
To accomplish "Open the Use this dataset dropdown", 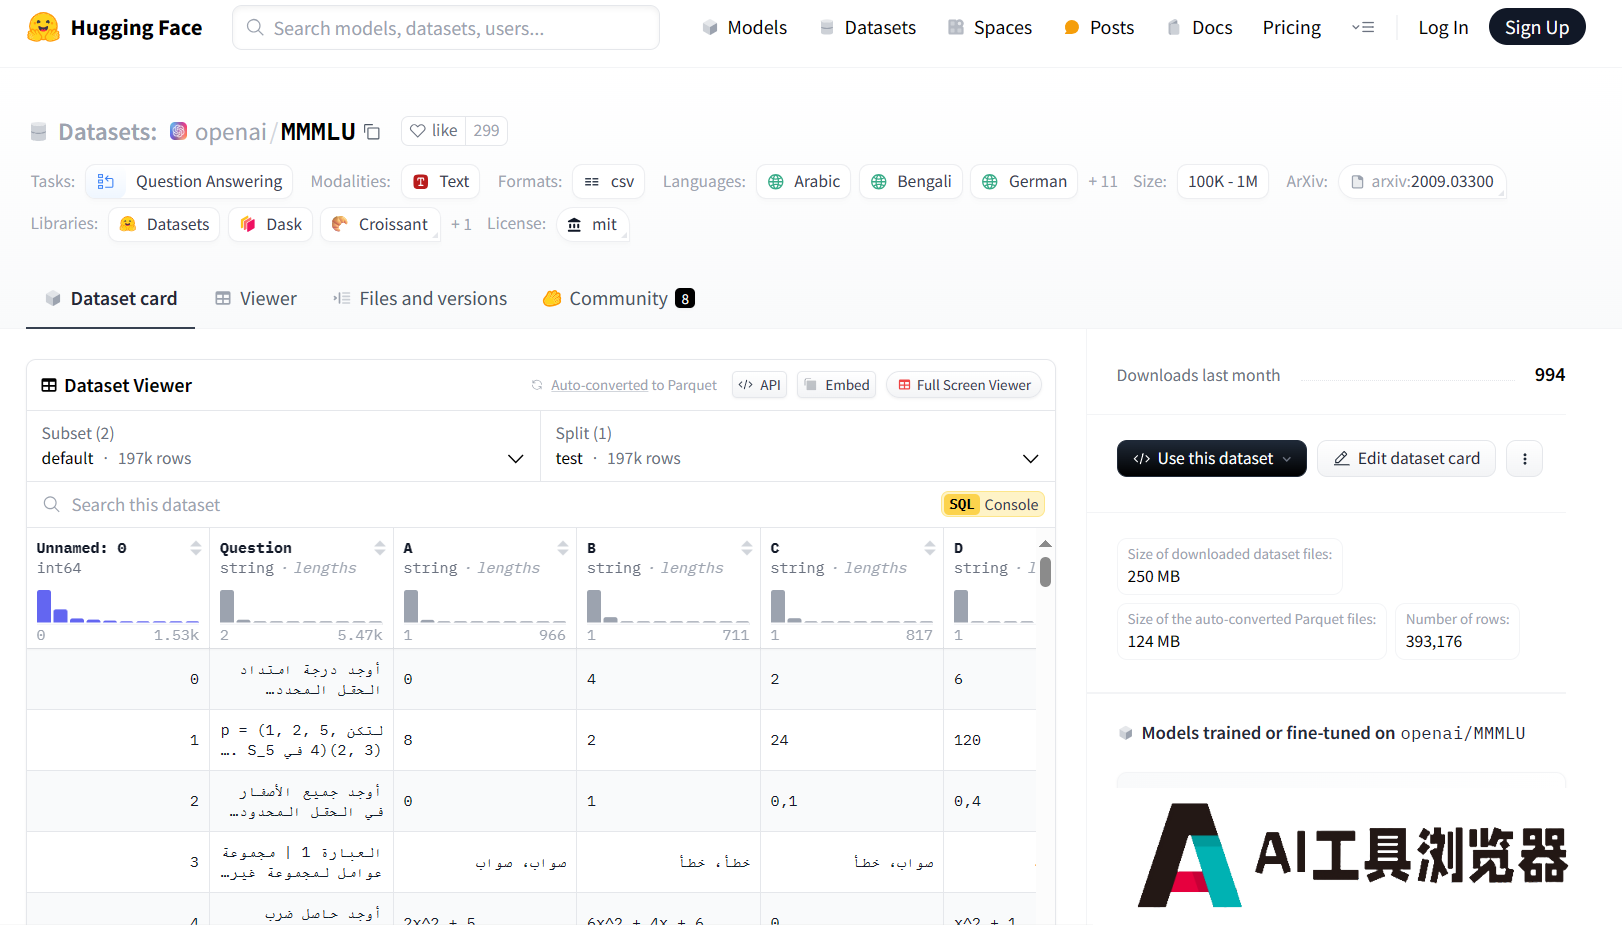I will point(1211,459).
